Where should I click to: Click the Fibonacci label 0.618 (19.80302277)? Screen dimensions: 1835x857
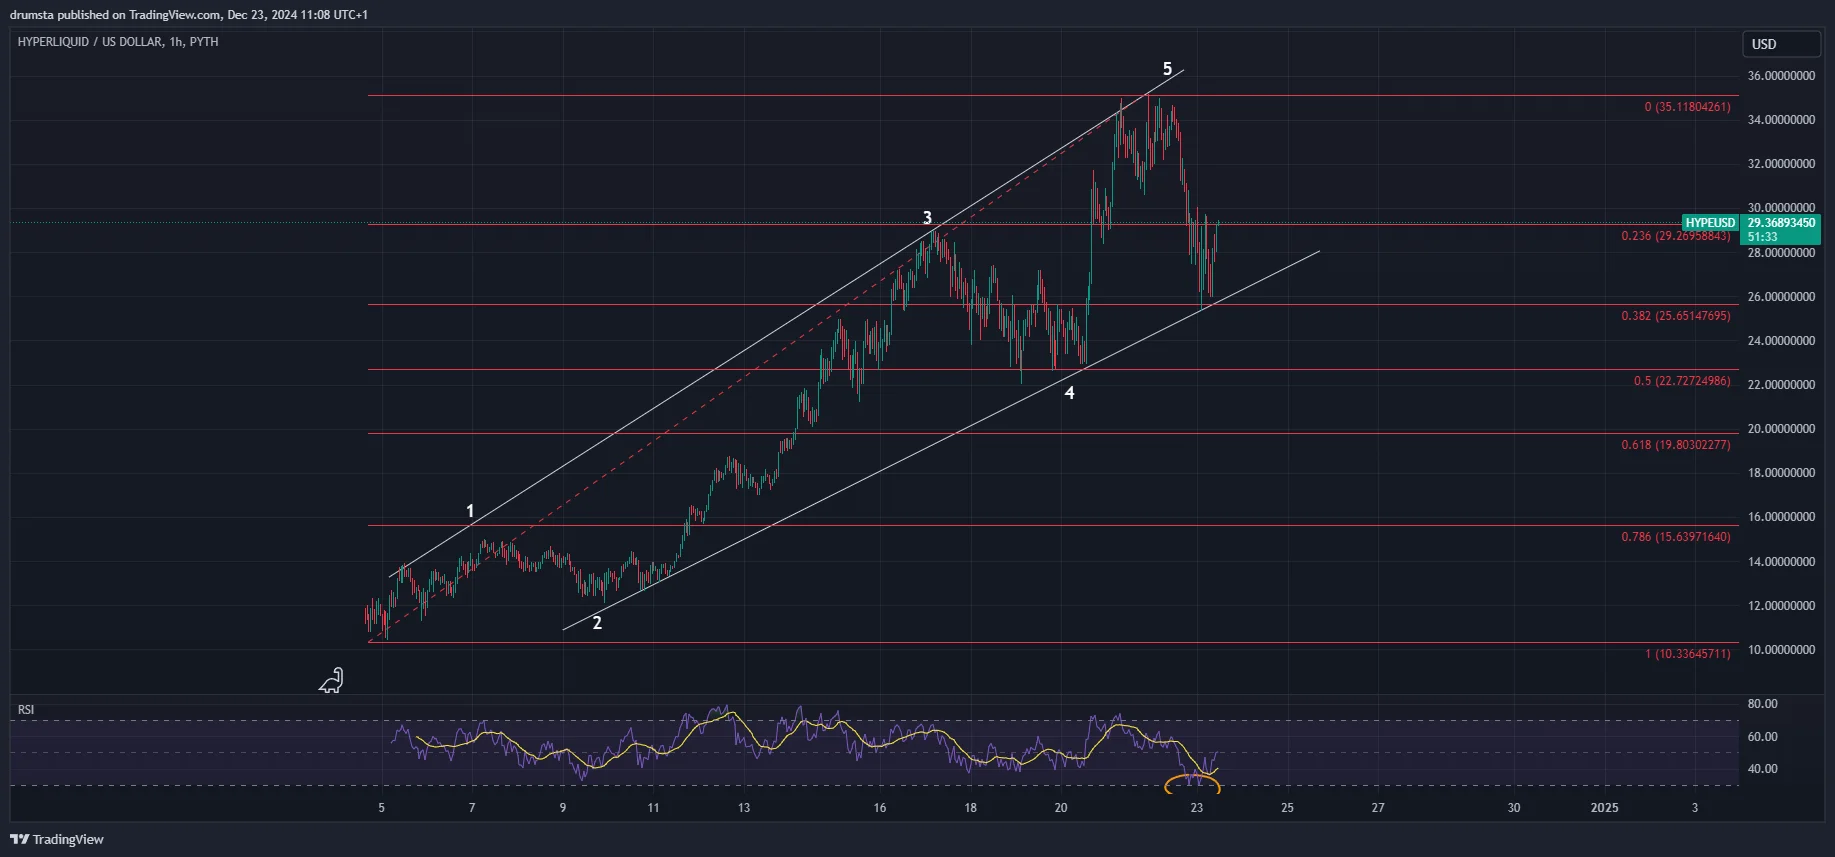click(x=1676, y=445)
